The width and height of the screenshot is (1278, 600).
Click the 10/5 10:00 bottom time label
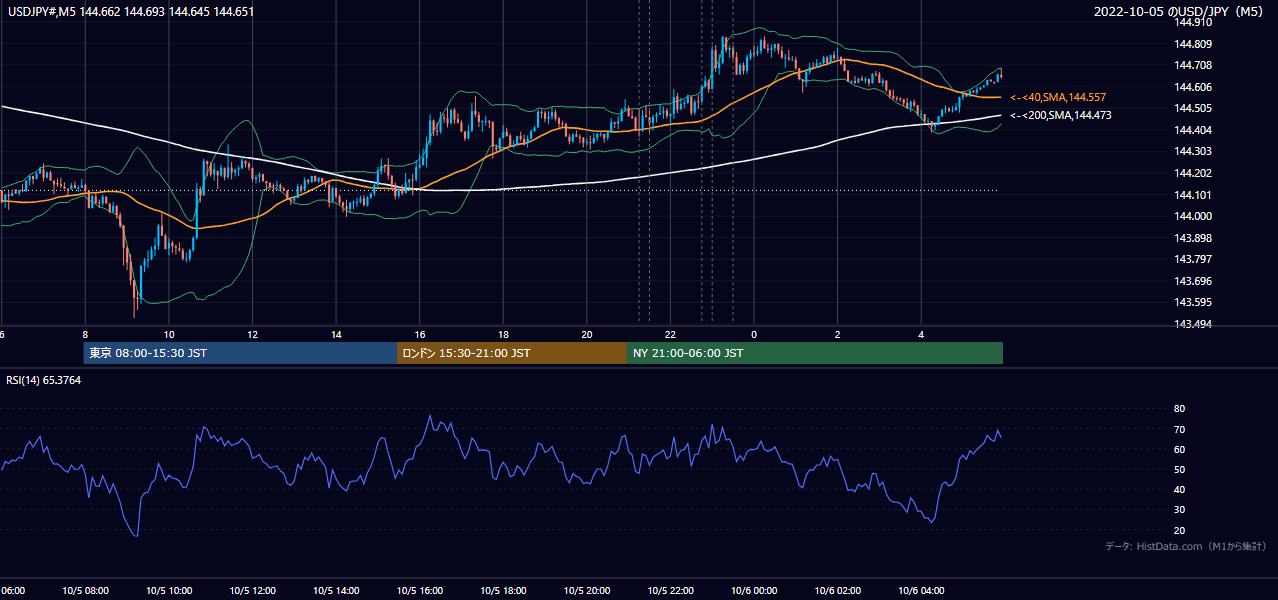[x=169, y=591]
